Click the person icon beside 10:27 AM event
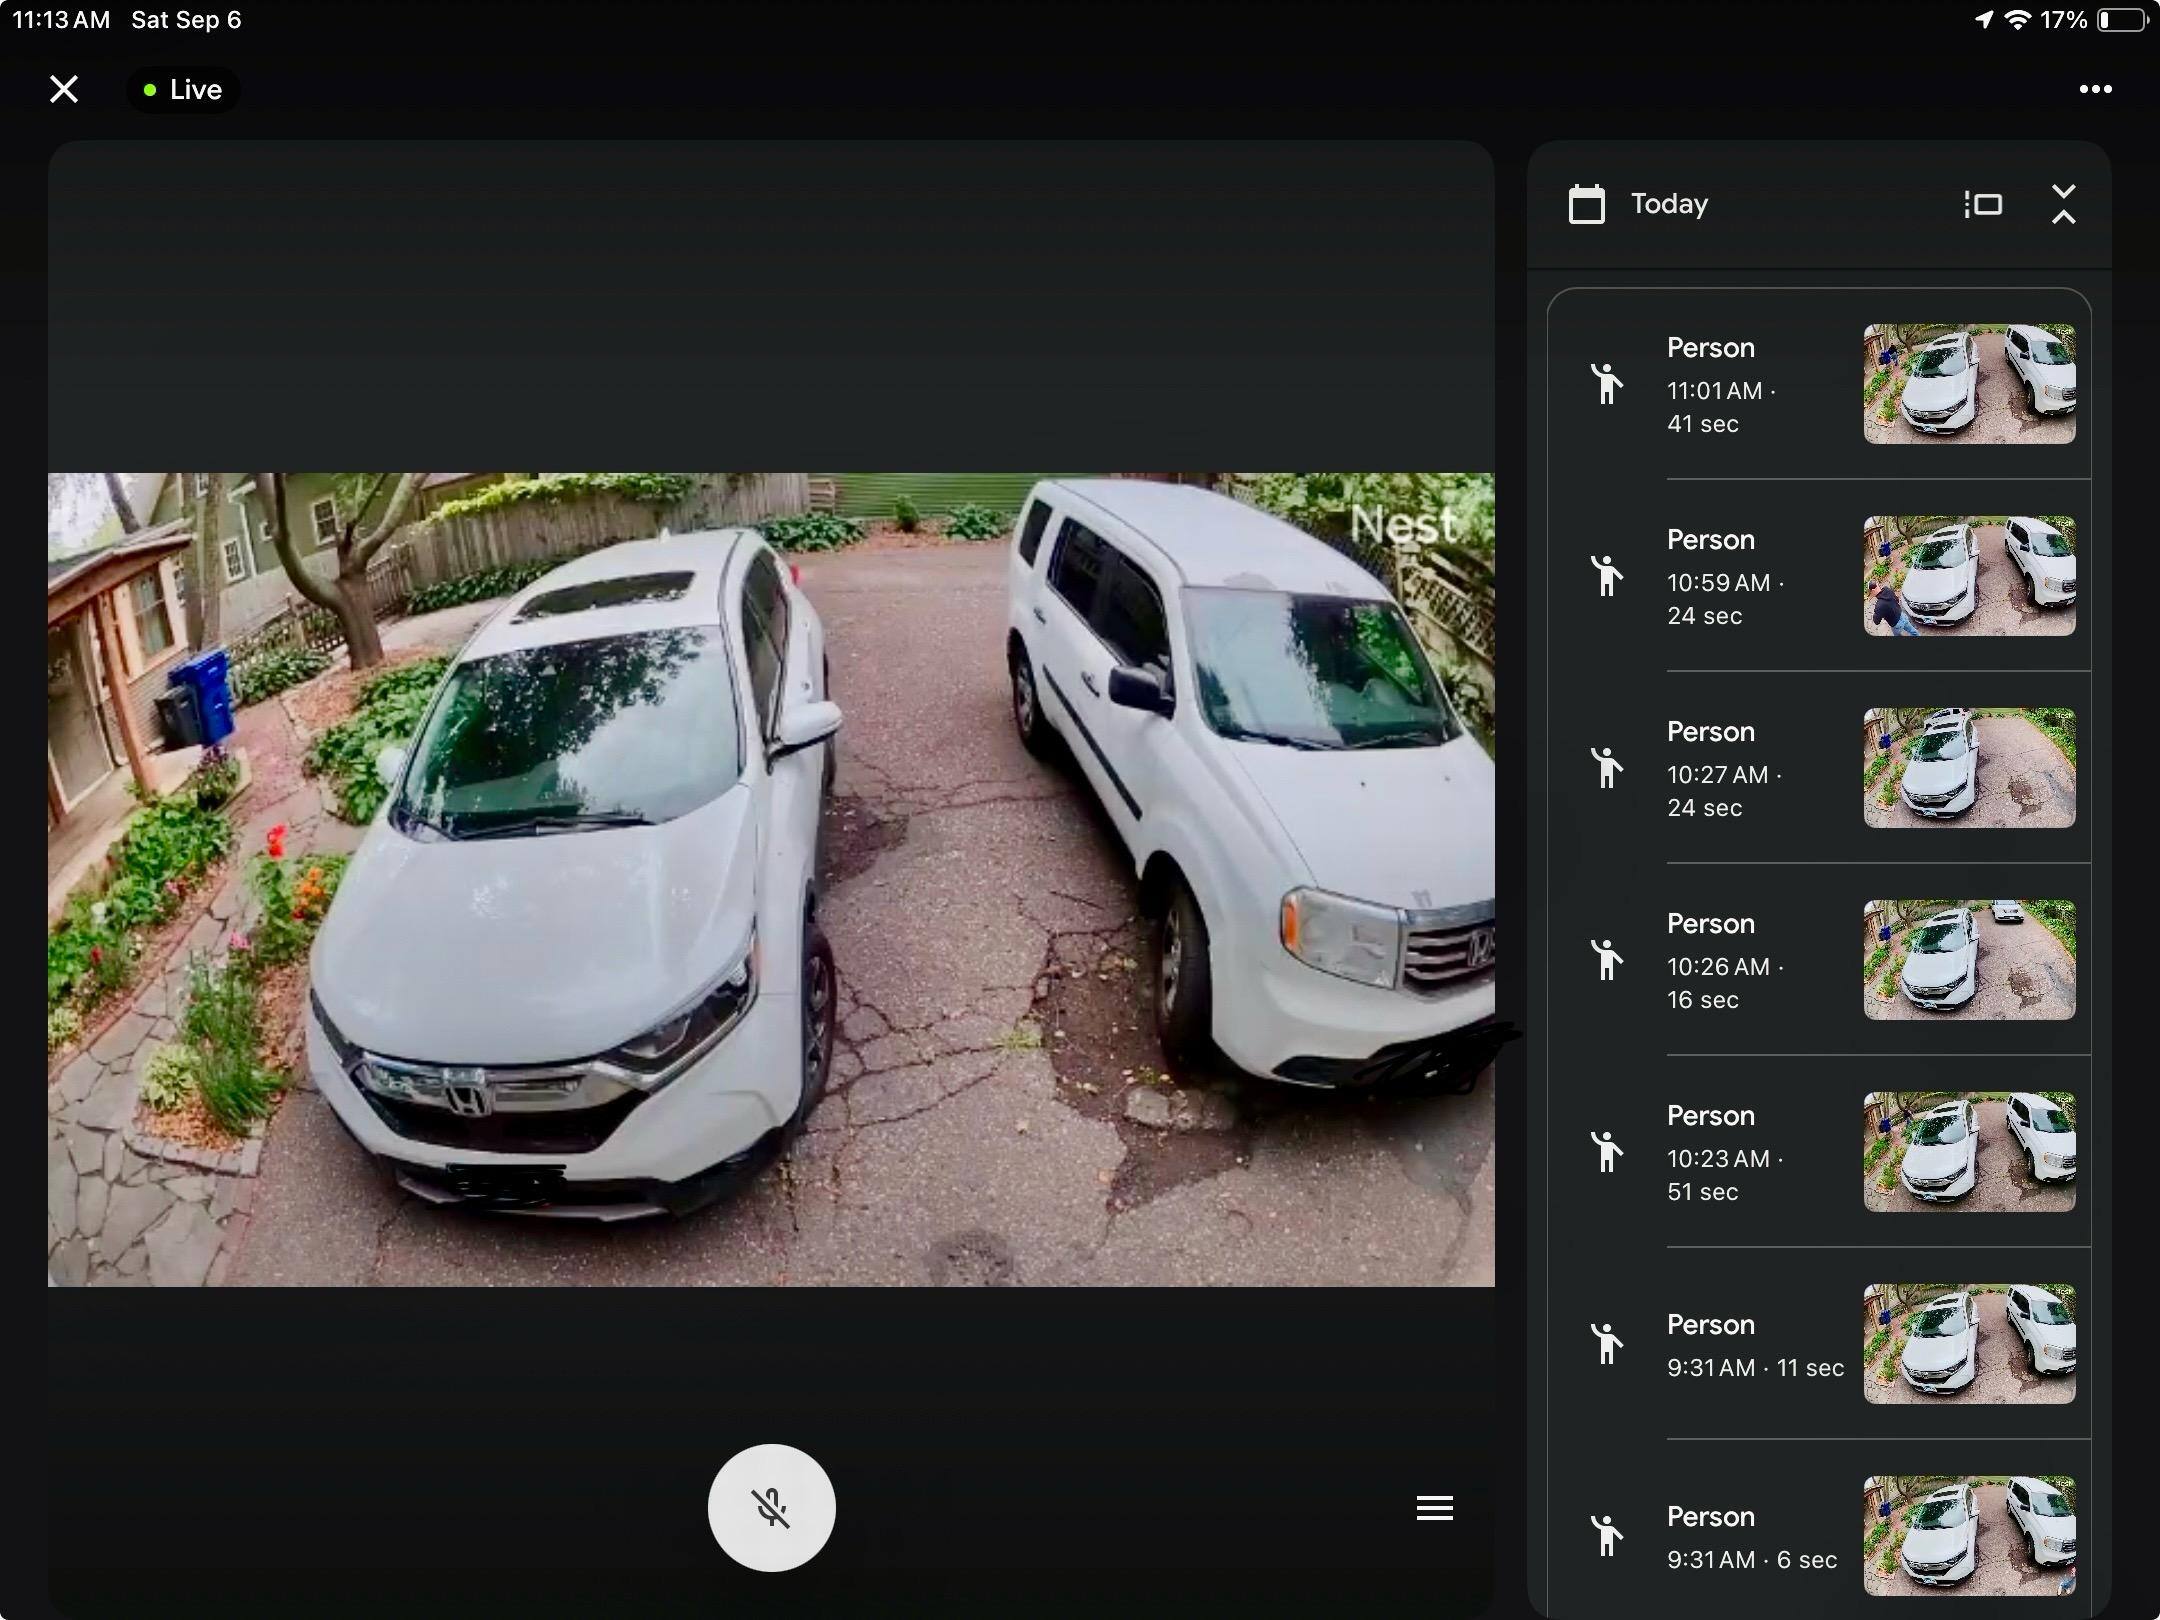The width and height of the screenshot is (2160, 1620). click(x=1606, y=768)
